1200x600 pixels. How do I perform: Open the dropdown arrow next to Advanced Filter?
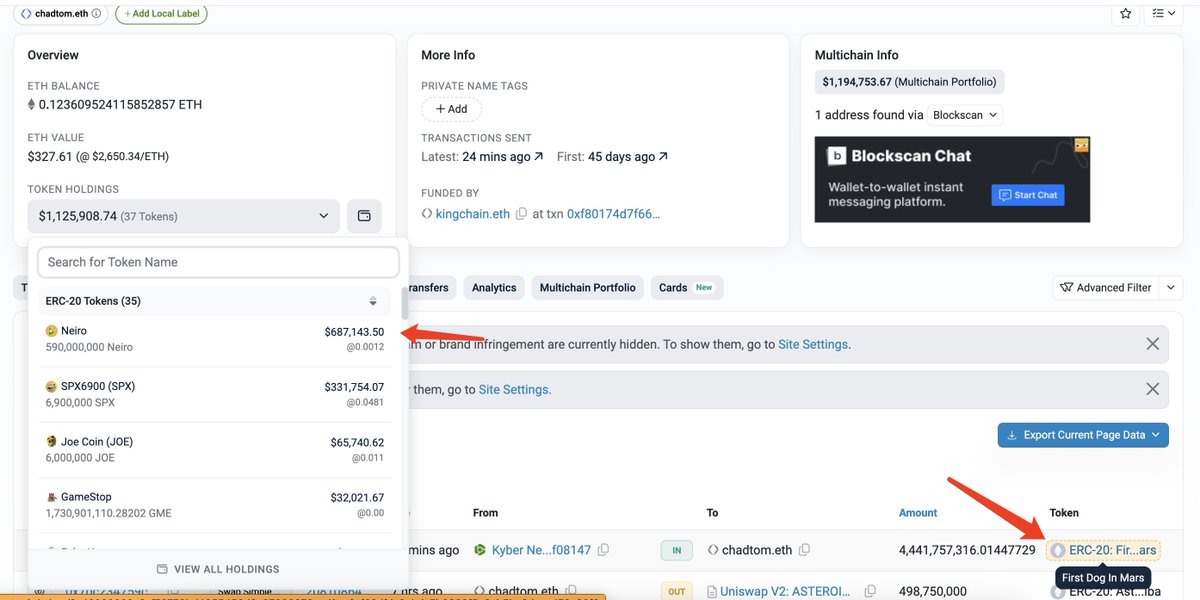click(1171, 288)
